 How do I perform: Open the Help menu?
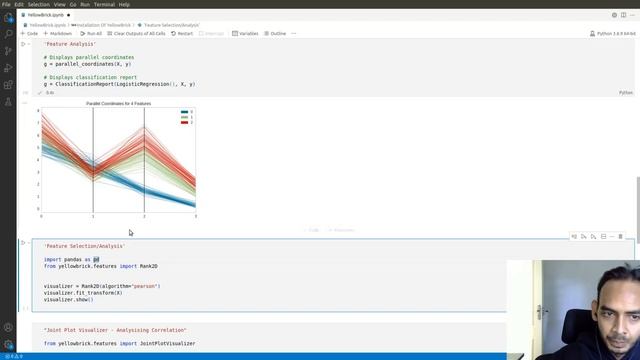point(124,4)
